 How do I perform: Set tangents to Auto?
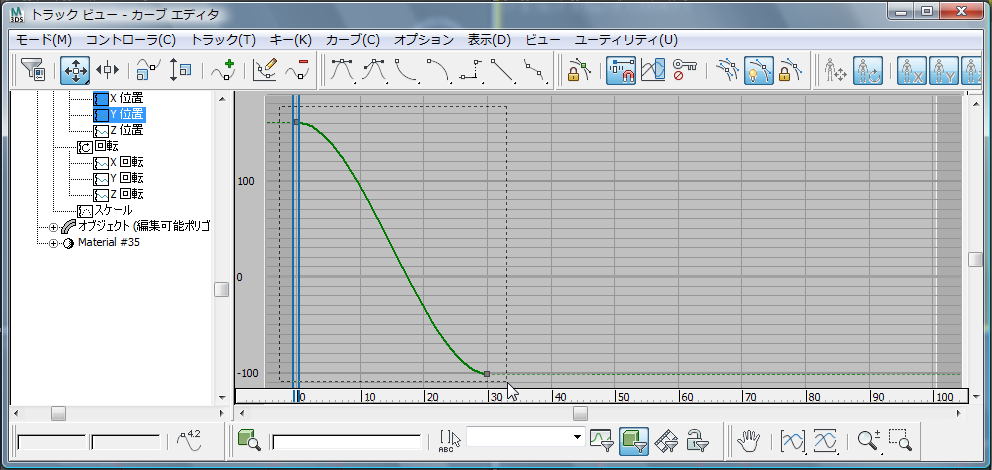pos(342,70)
